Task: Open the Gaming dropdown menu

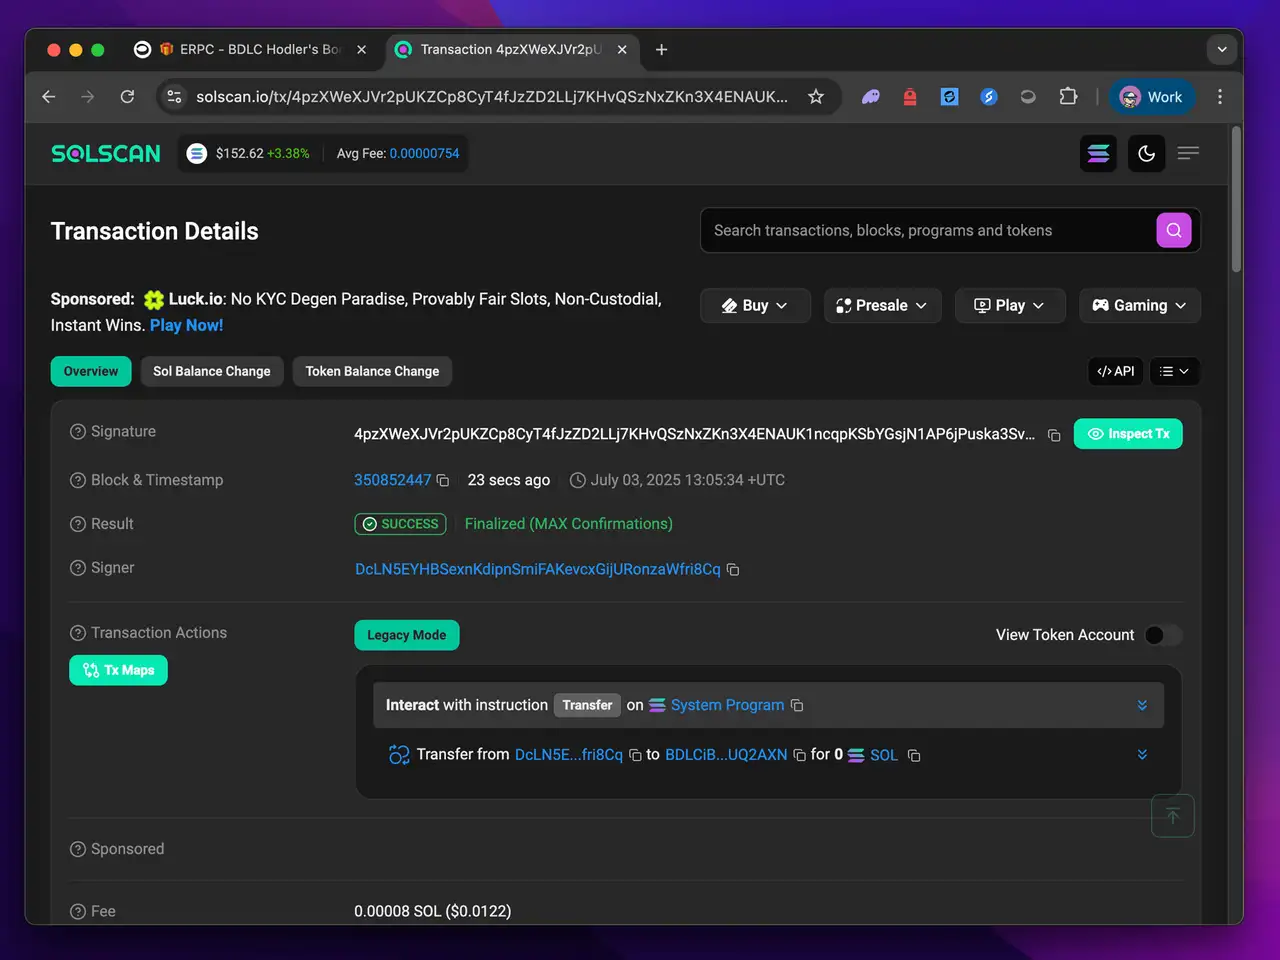Action: (1139, 306)
